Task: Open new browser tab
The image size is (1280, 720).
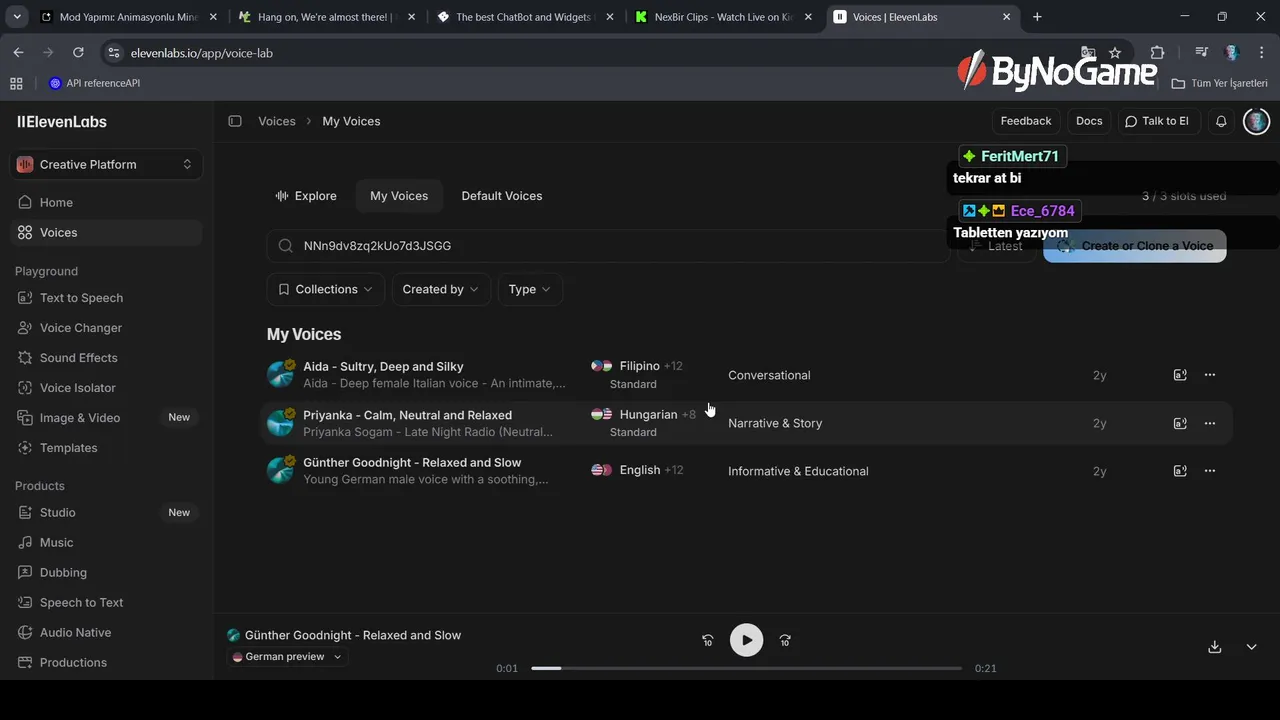Action: (x=1037, y=17)
